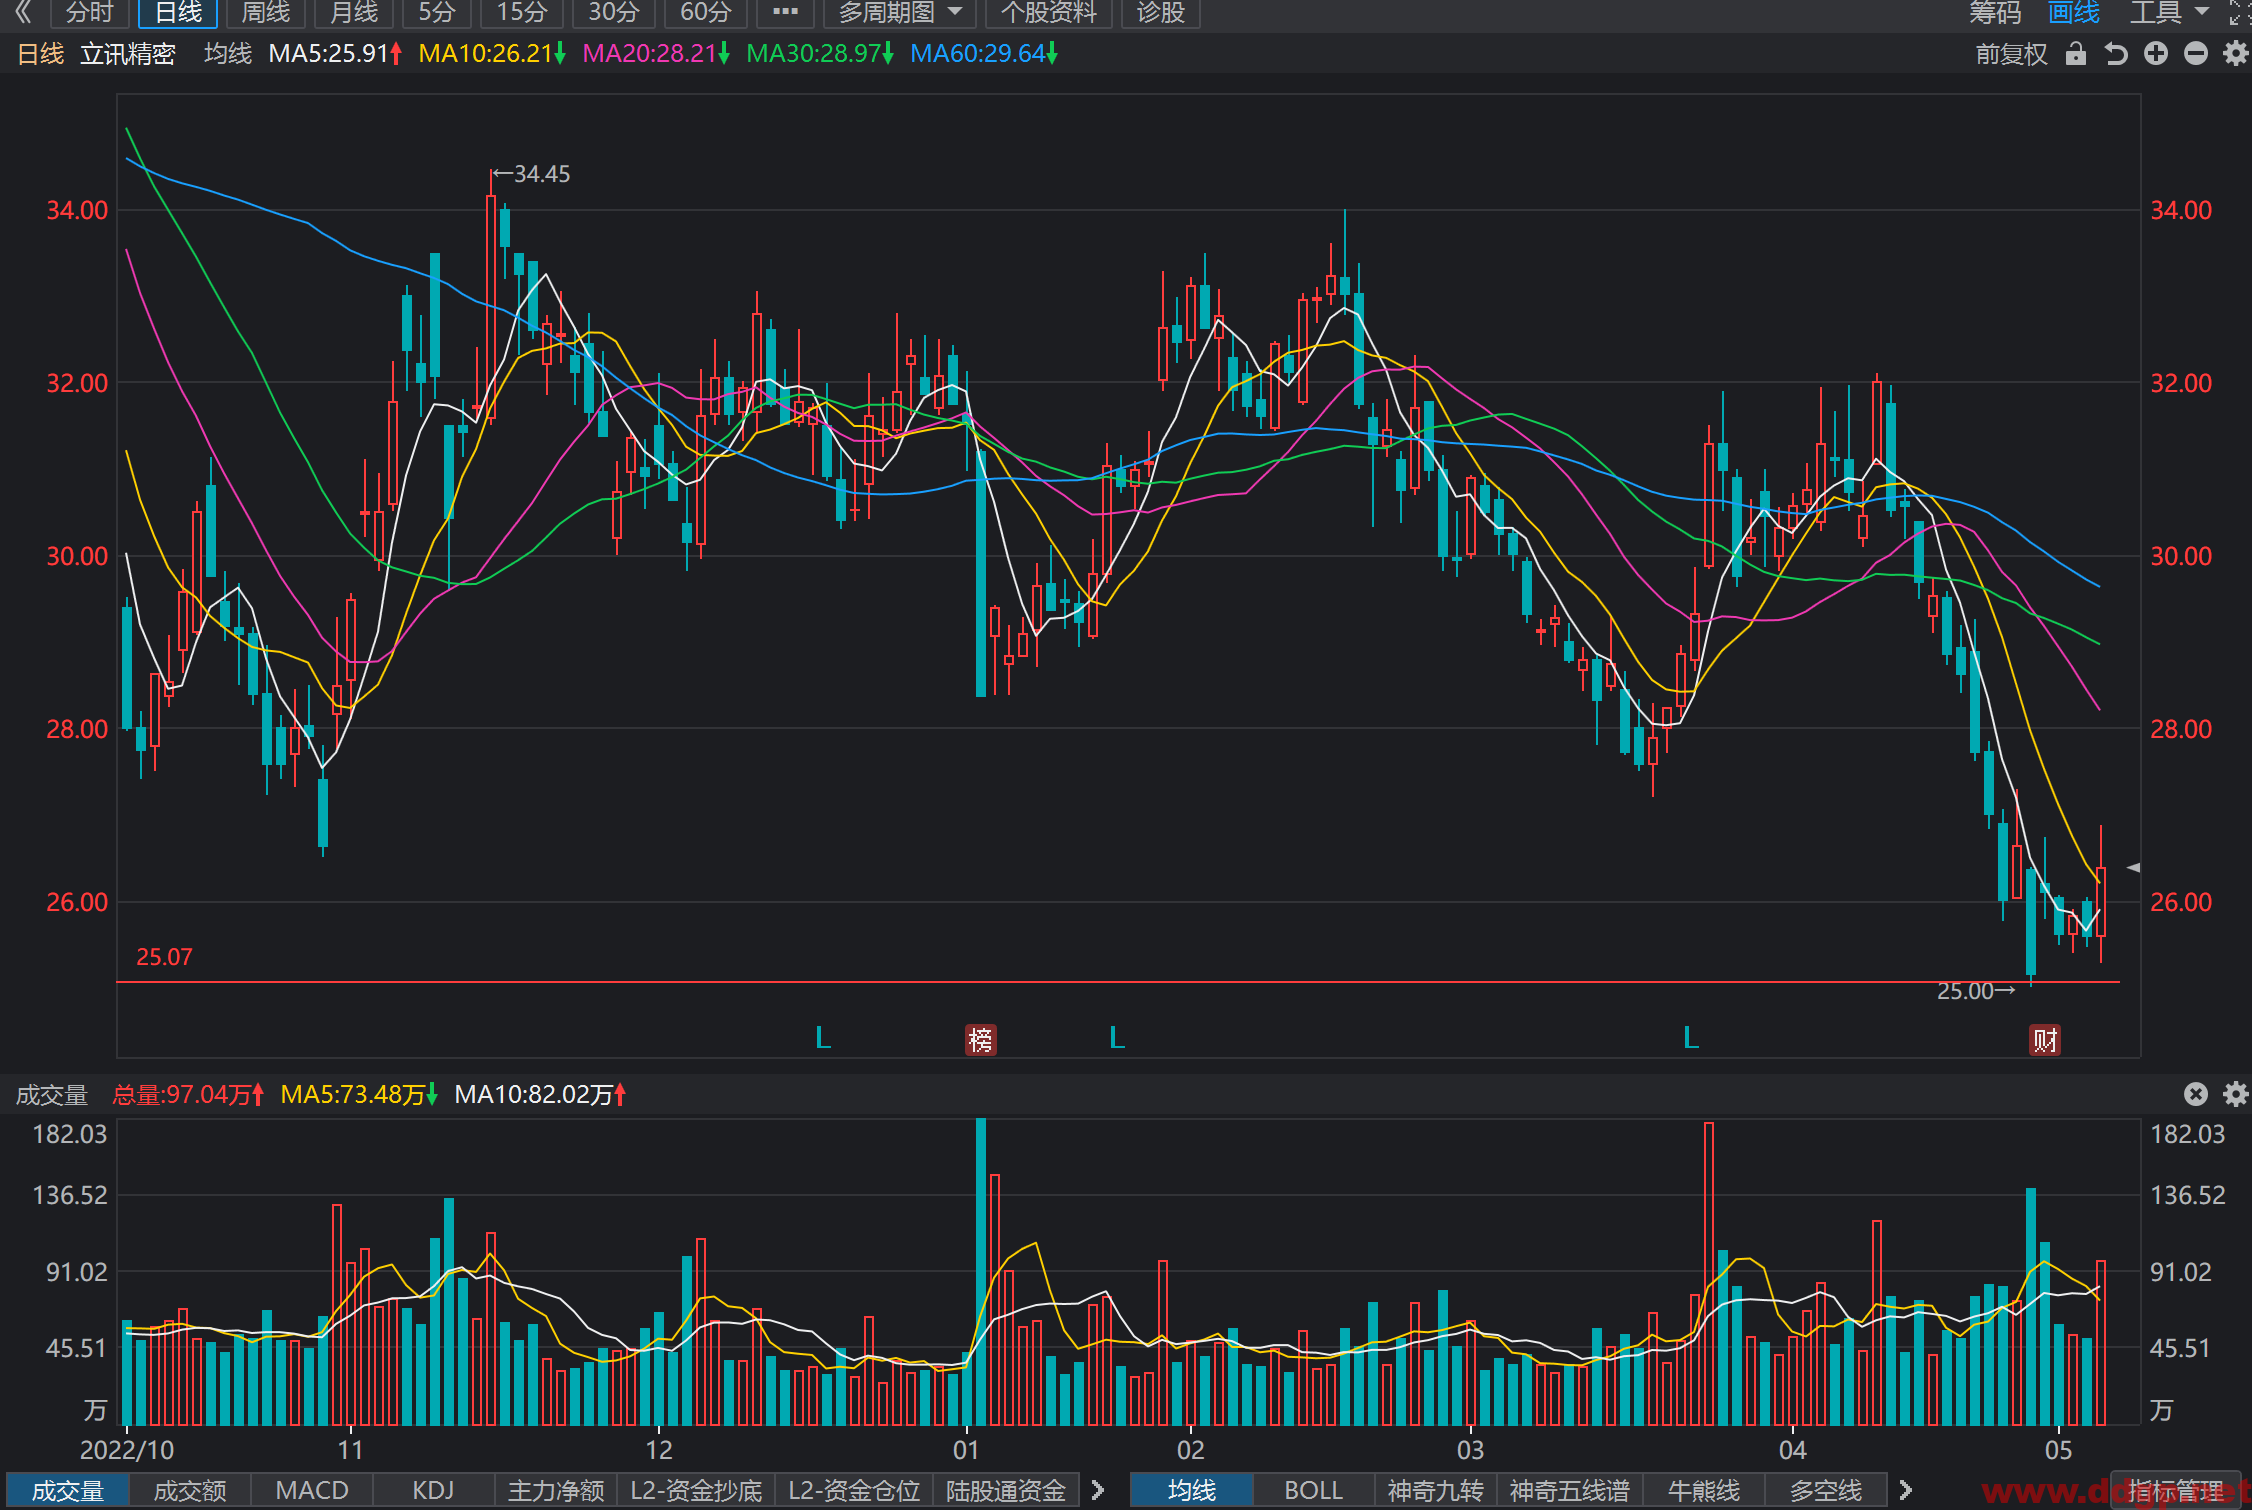Click the 25.07 support line label

coord(164,957)
